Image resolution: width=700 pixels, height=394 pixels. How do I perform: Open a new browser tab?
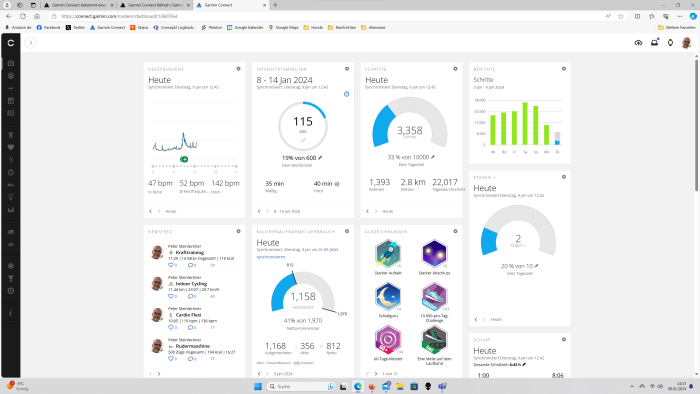[275, 5]
